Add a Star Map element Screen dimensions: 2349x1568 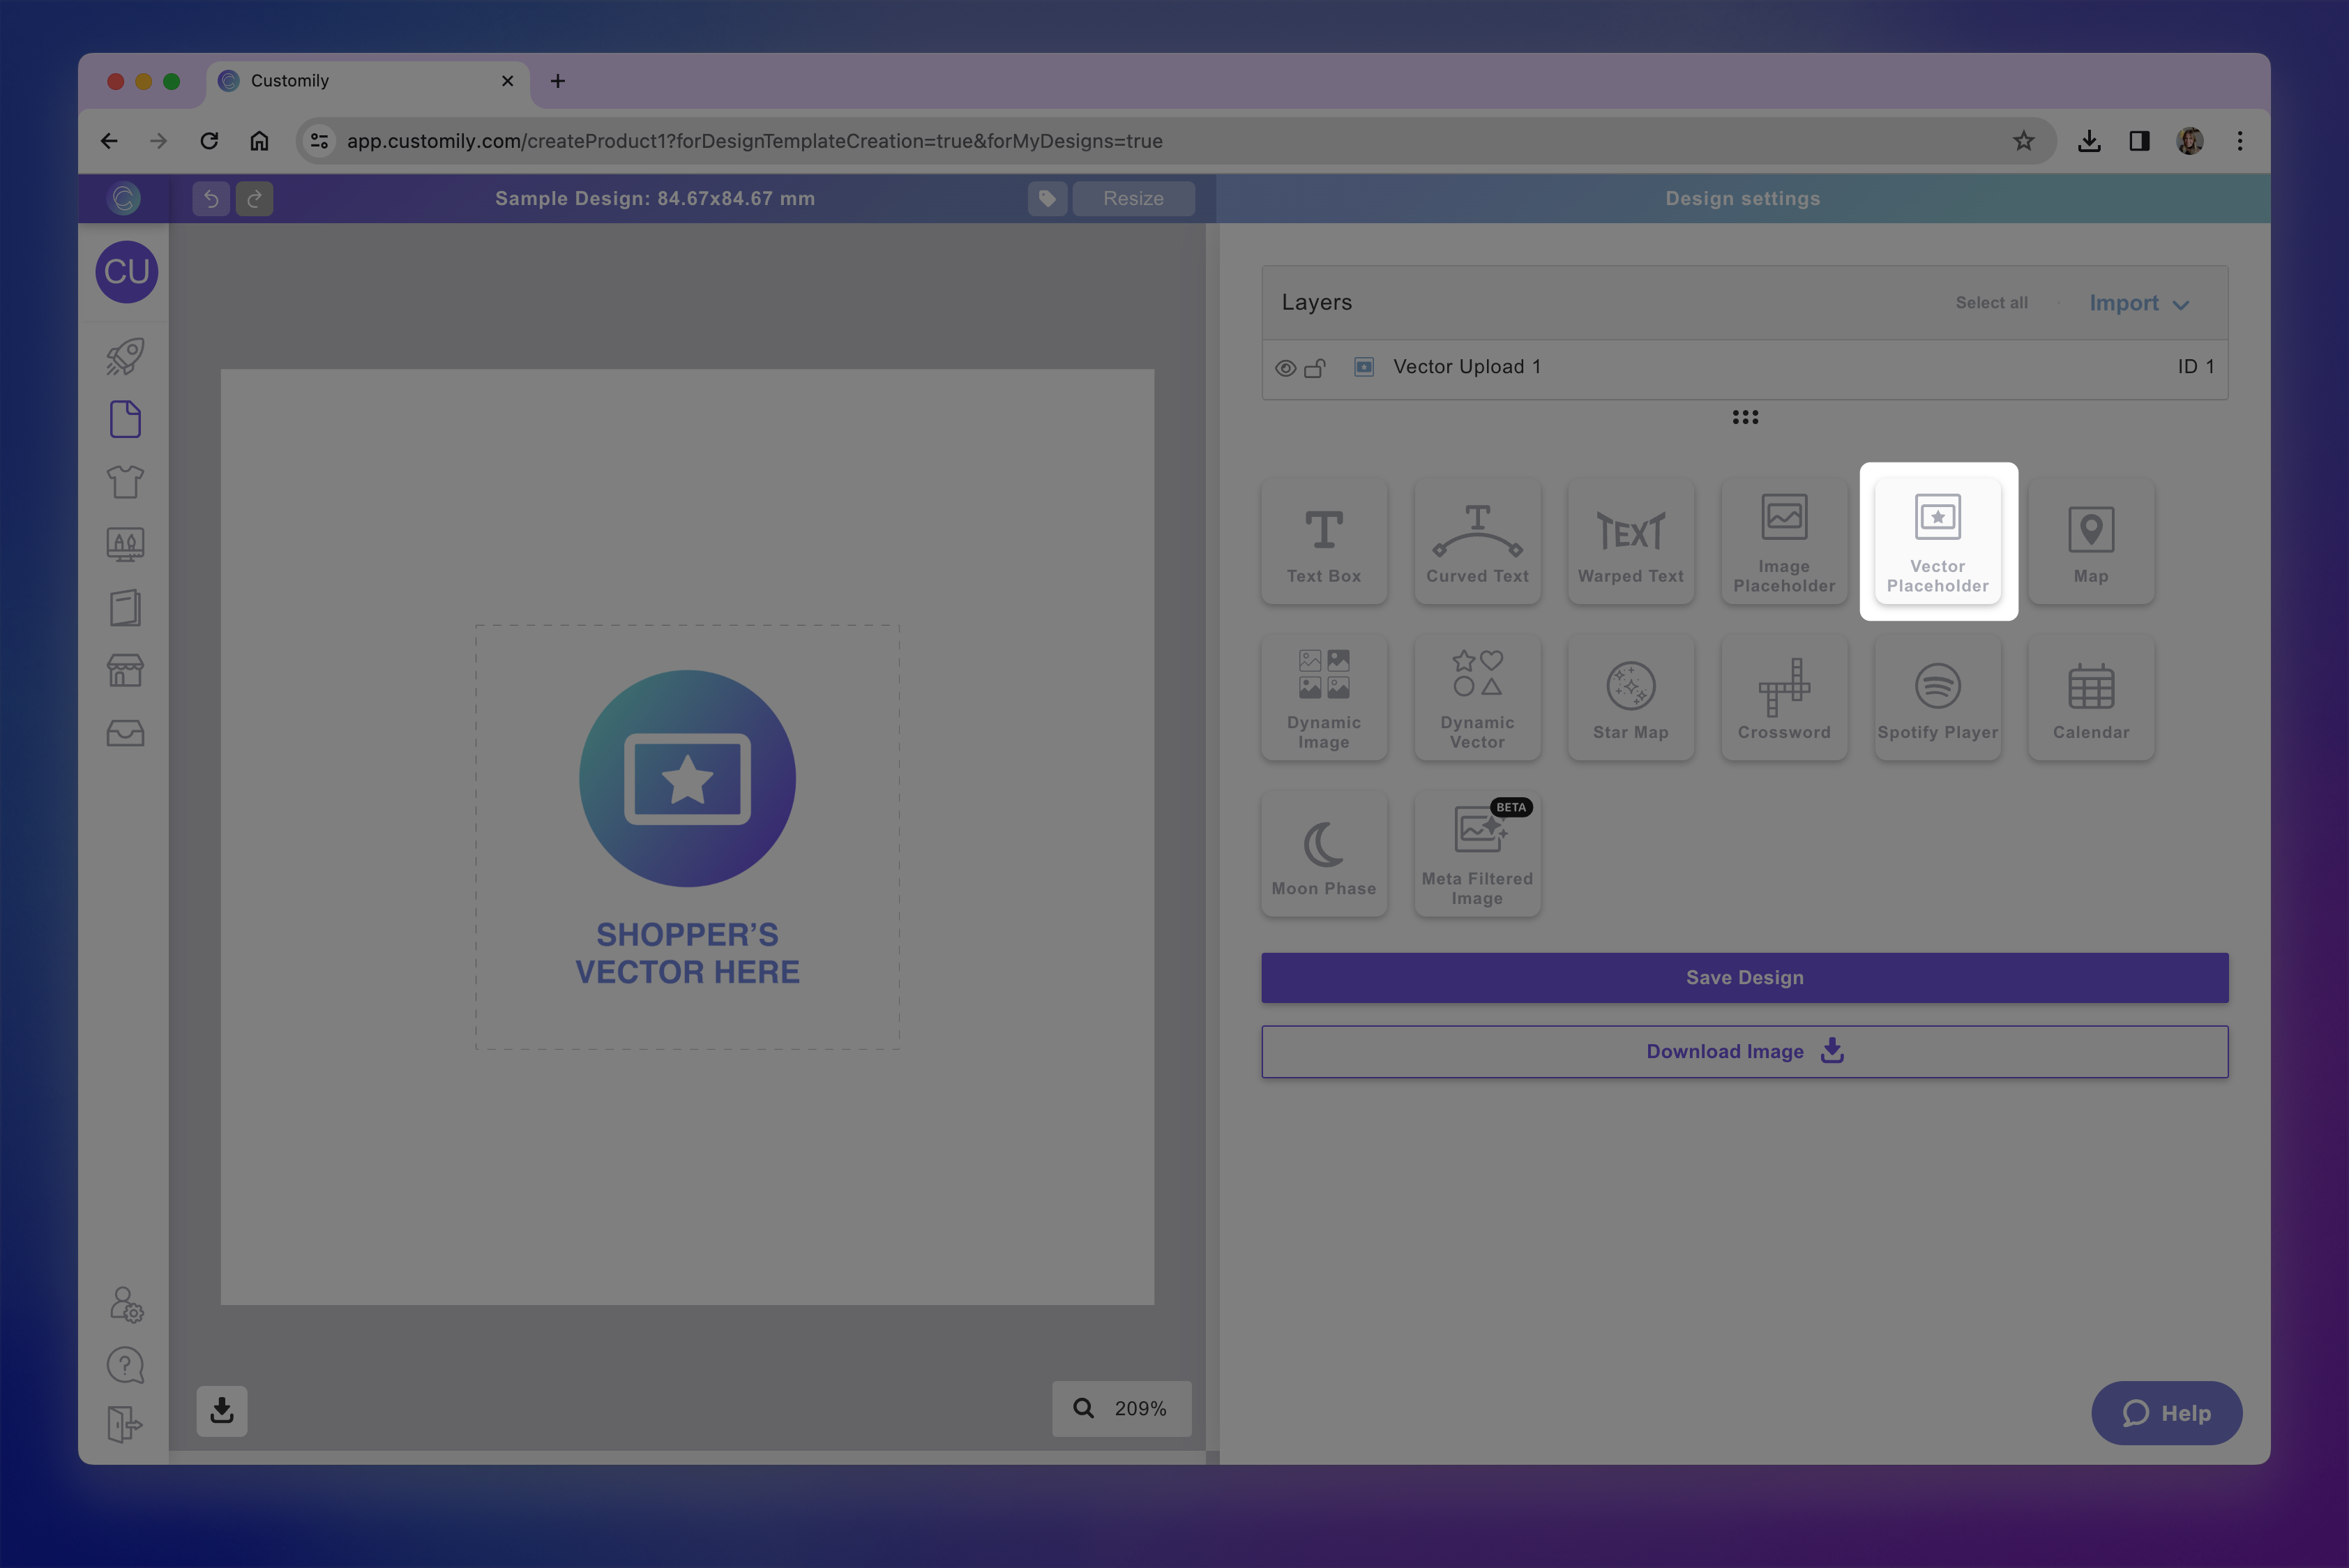pyautogui.click(x=1630, y=698)
